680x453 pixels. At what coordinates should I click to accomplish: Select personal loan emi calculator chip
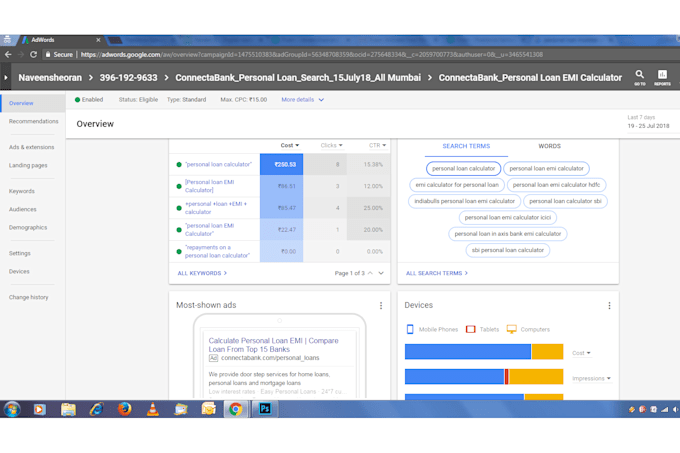pyautogui.click(x=546, y=169)
